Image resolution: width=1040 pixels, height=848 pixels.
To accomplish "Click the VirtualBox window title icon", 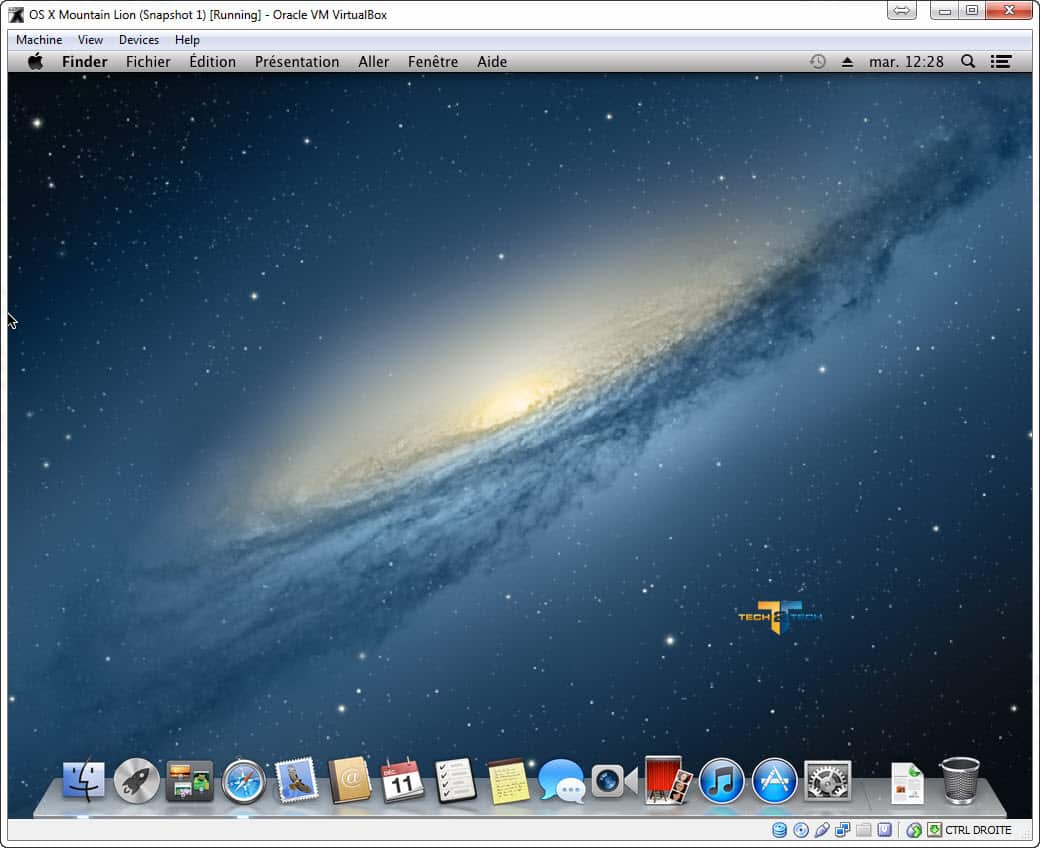I will click(x=16, y=15).
